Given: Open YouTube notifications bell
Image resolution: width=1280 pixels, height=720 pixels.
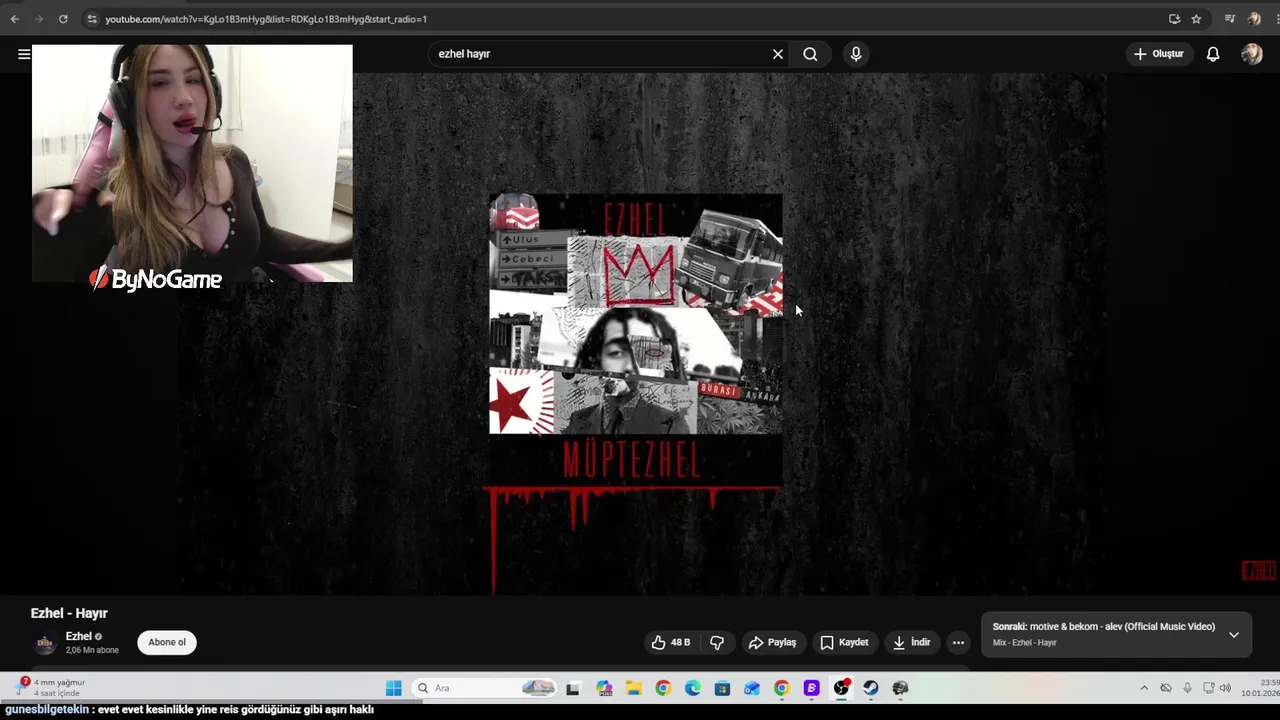Looking at the screenshot, I should 1213,54.
